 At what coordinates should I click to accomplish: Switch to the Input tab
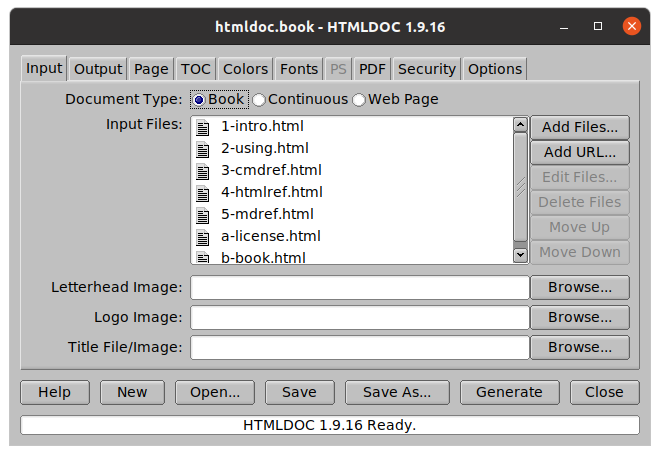click(44, 68)
